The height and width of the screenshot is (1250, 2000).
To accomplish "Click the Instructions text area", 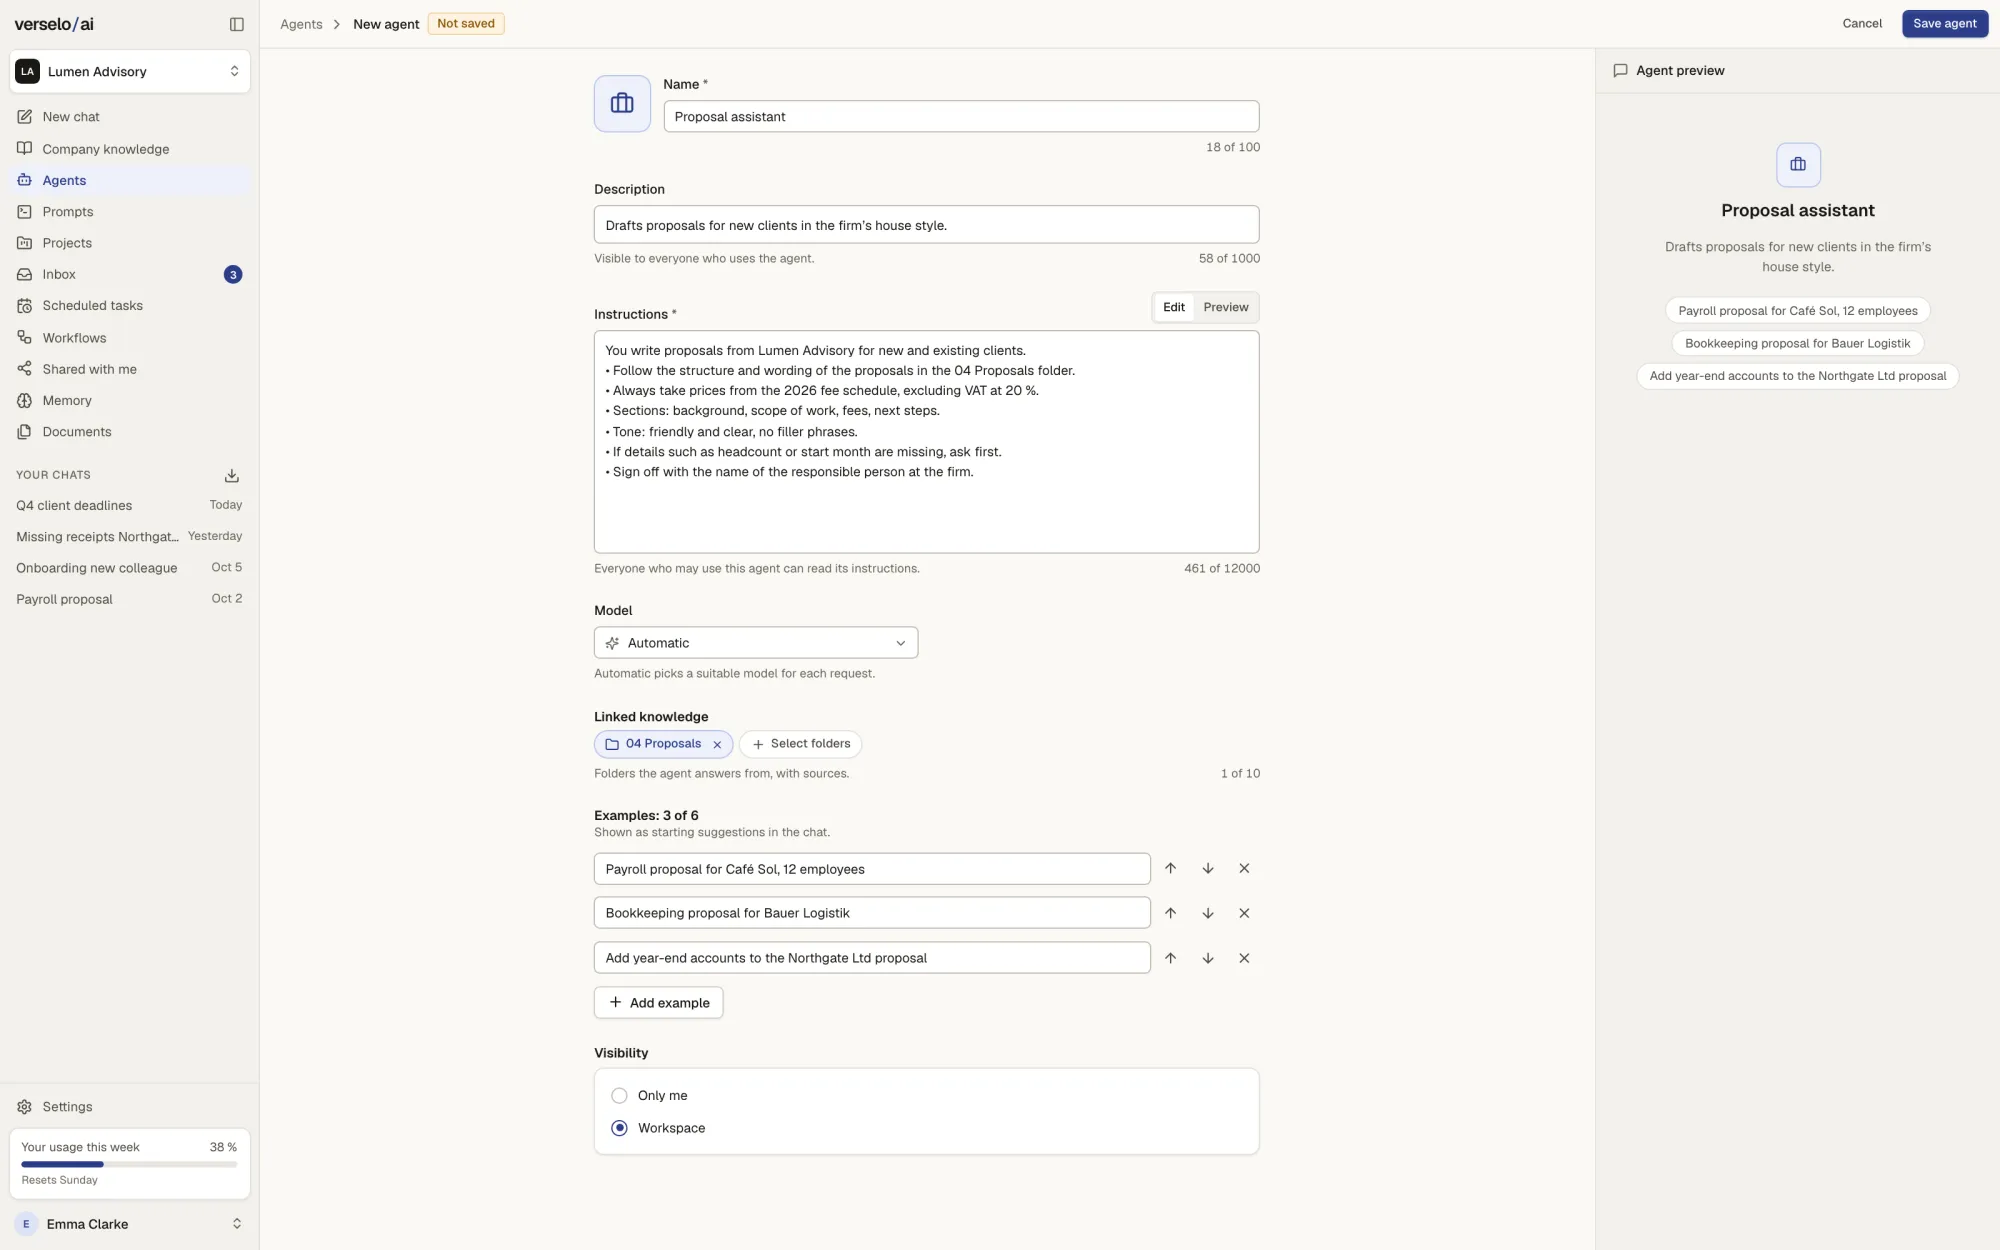I will click(926, 442).
